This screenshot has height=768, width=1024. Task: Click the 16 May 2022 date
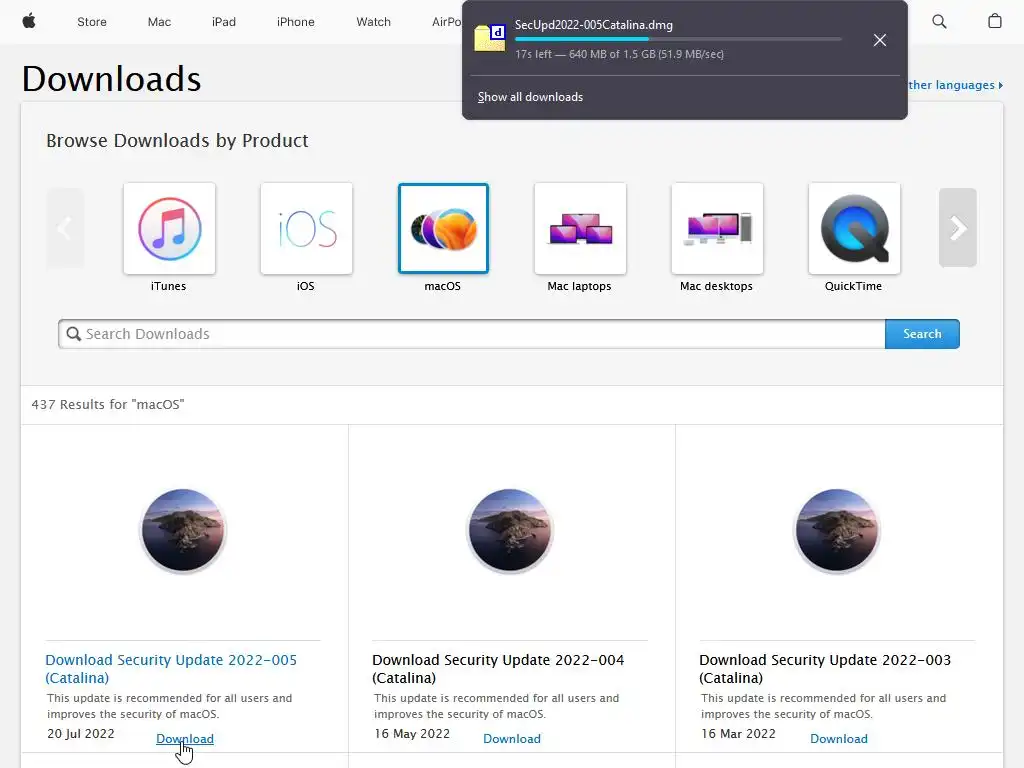412,733
